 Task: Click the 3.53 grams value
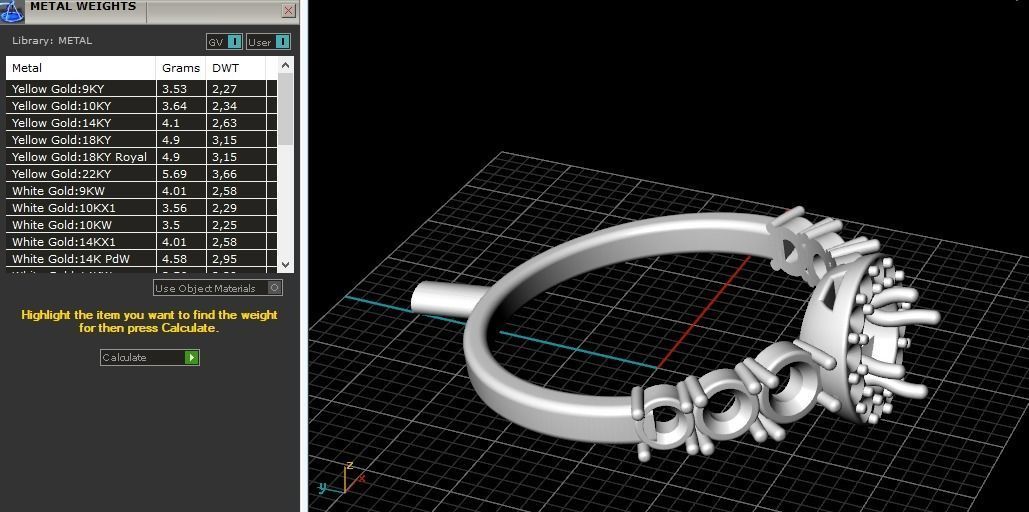coord(175,89)
